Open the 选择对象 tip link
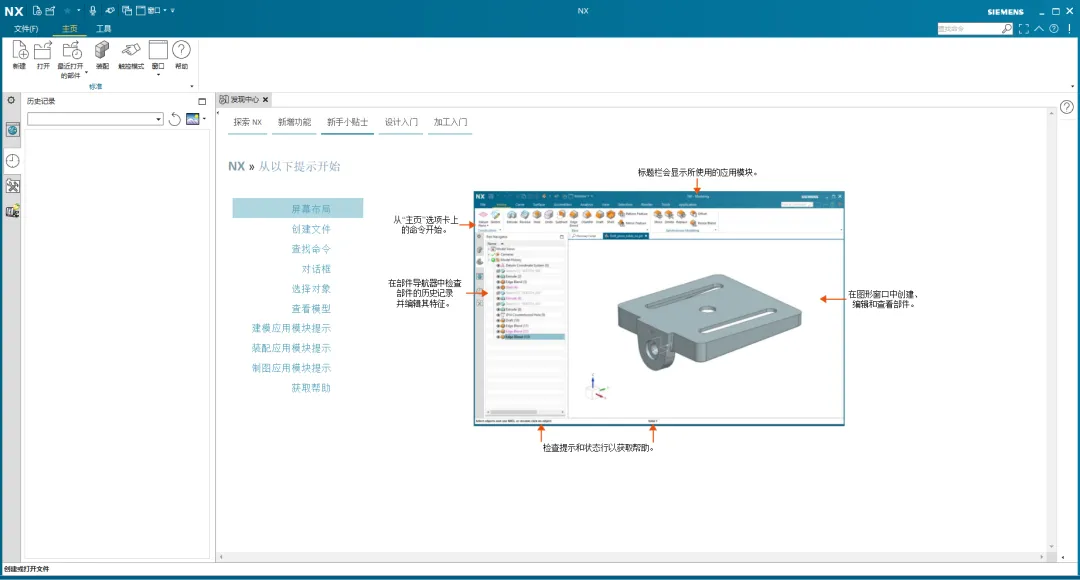Screen dimensions: 1080x580 (311, 289)
